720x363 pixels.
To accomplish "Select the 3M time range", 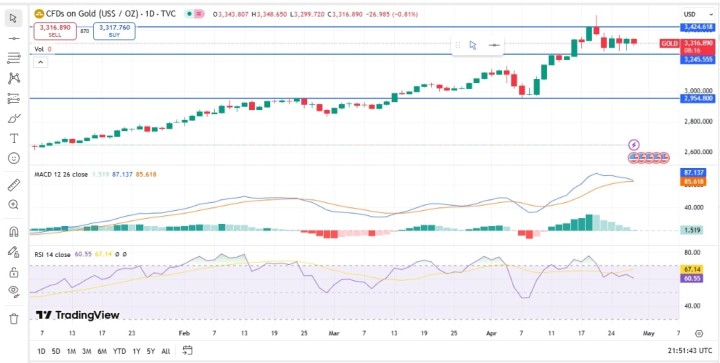I will point(86,351).
